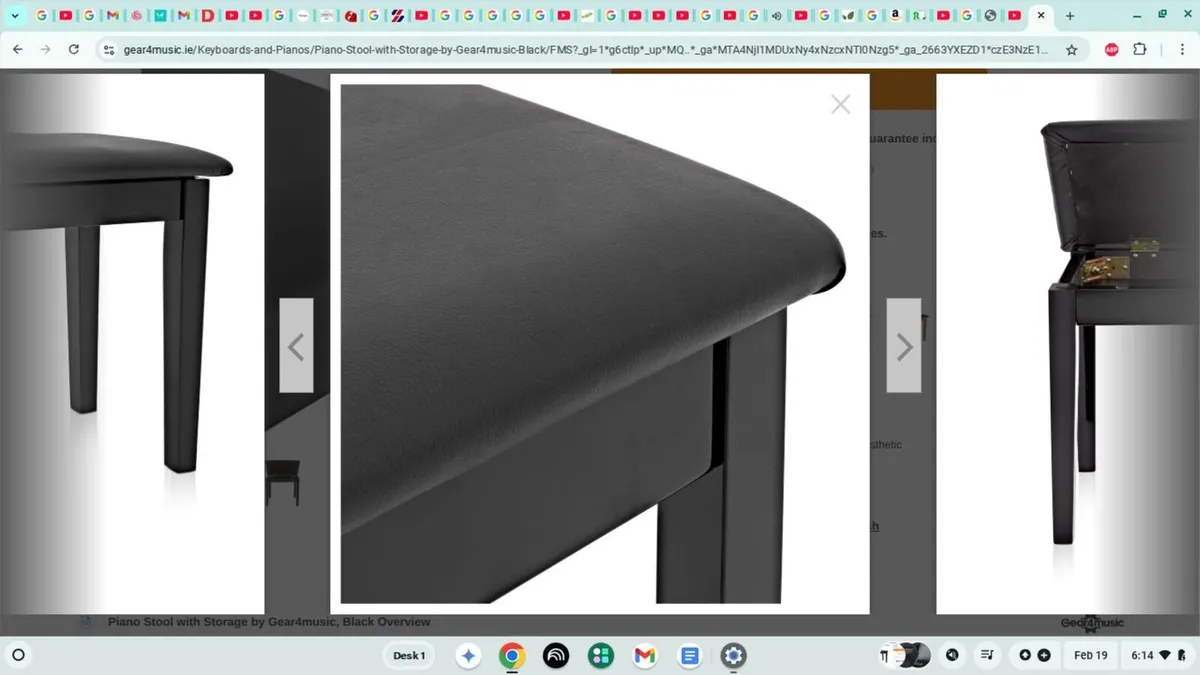Open the Chrome browser from the shelf
The height and width of the screenshot is (675, 1200).
point(510,655)
